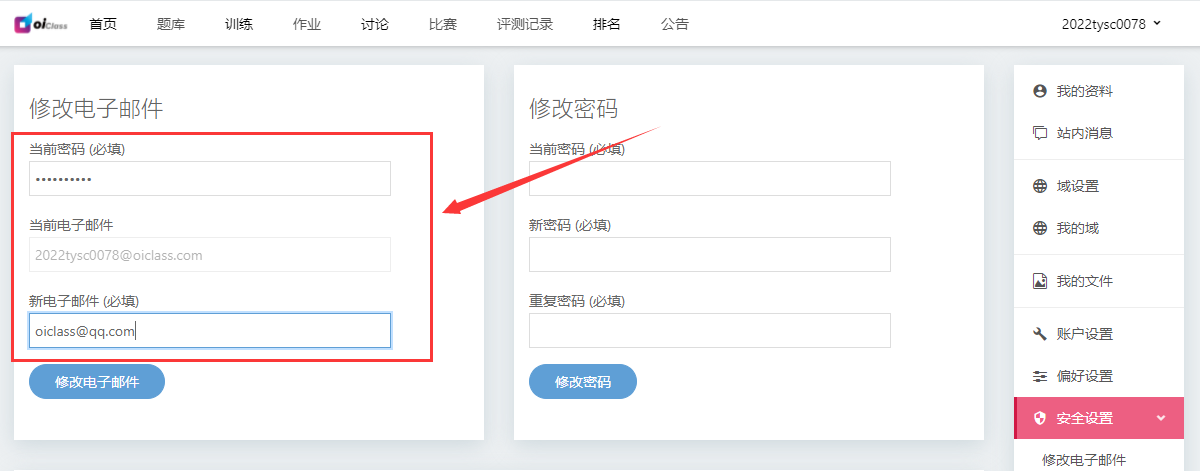Open 讨论 in the top navigation
Image resolution: width=1200 pixels, height=471 pixels.
click(x=375, y=24)
